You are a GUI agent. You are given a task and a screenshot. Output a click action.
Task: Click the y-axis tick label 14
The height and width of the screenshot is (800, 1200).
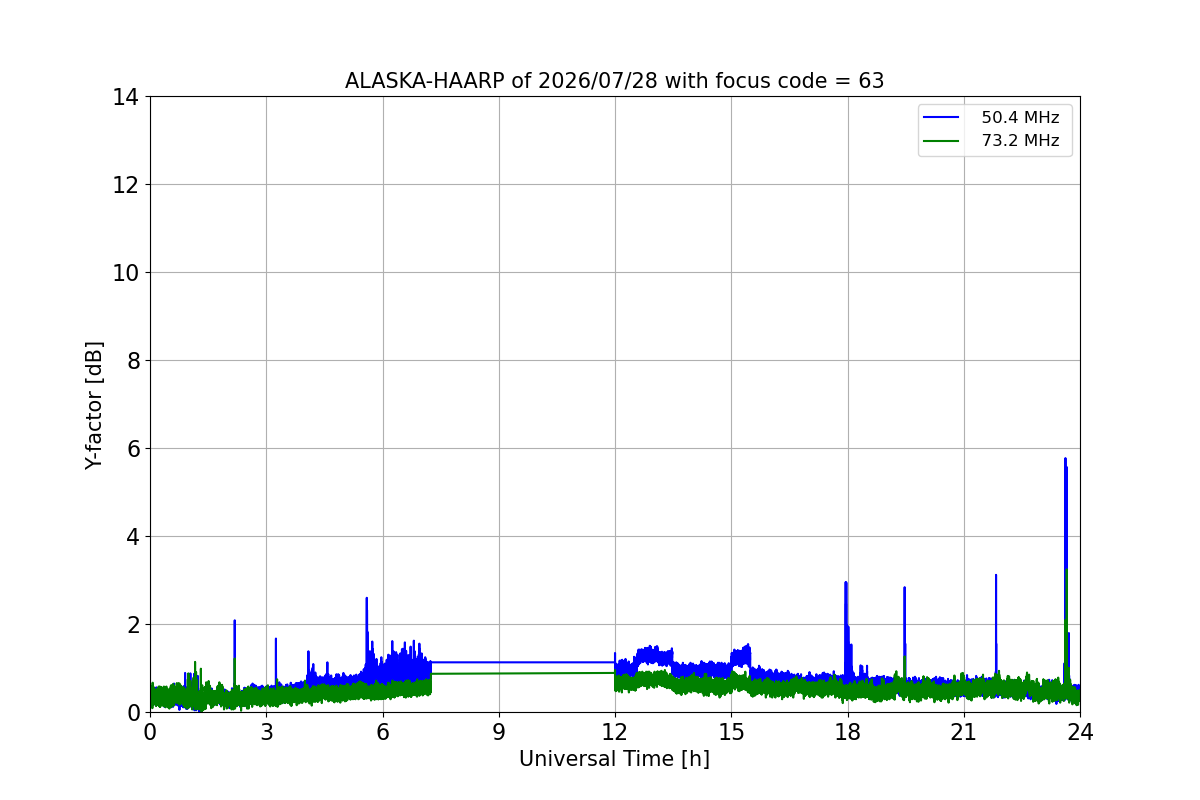tap(125, 97)
